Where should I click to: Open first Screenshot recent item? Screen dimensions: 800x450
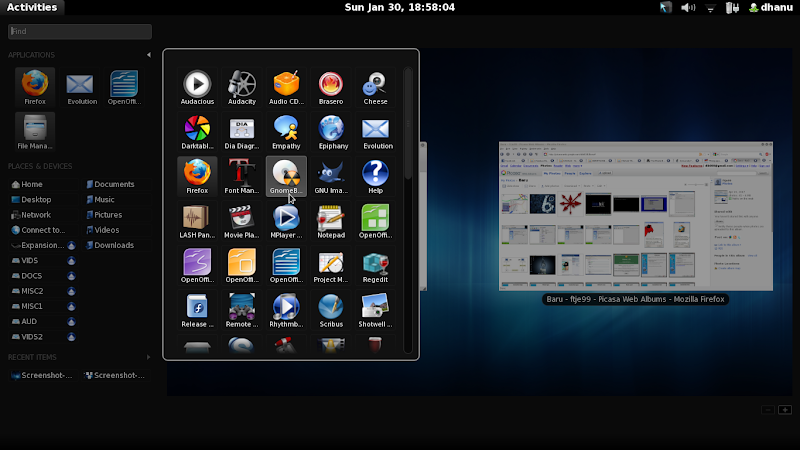coord(42,376)
